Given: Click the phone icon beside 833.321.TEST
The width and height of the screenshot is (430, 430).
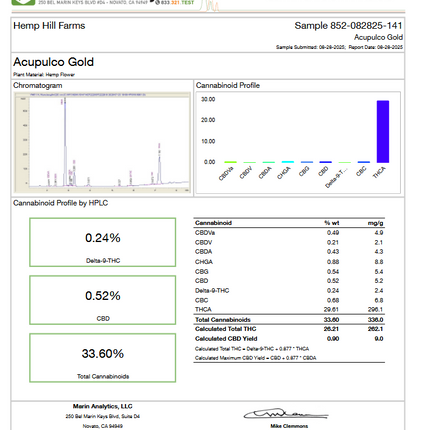Looking at the screenshot, I should click(157, 2).
